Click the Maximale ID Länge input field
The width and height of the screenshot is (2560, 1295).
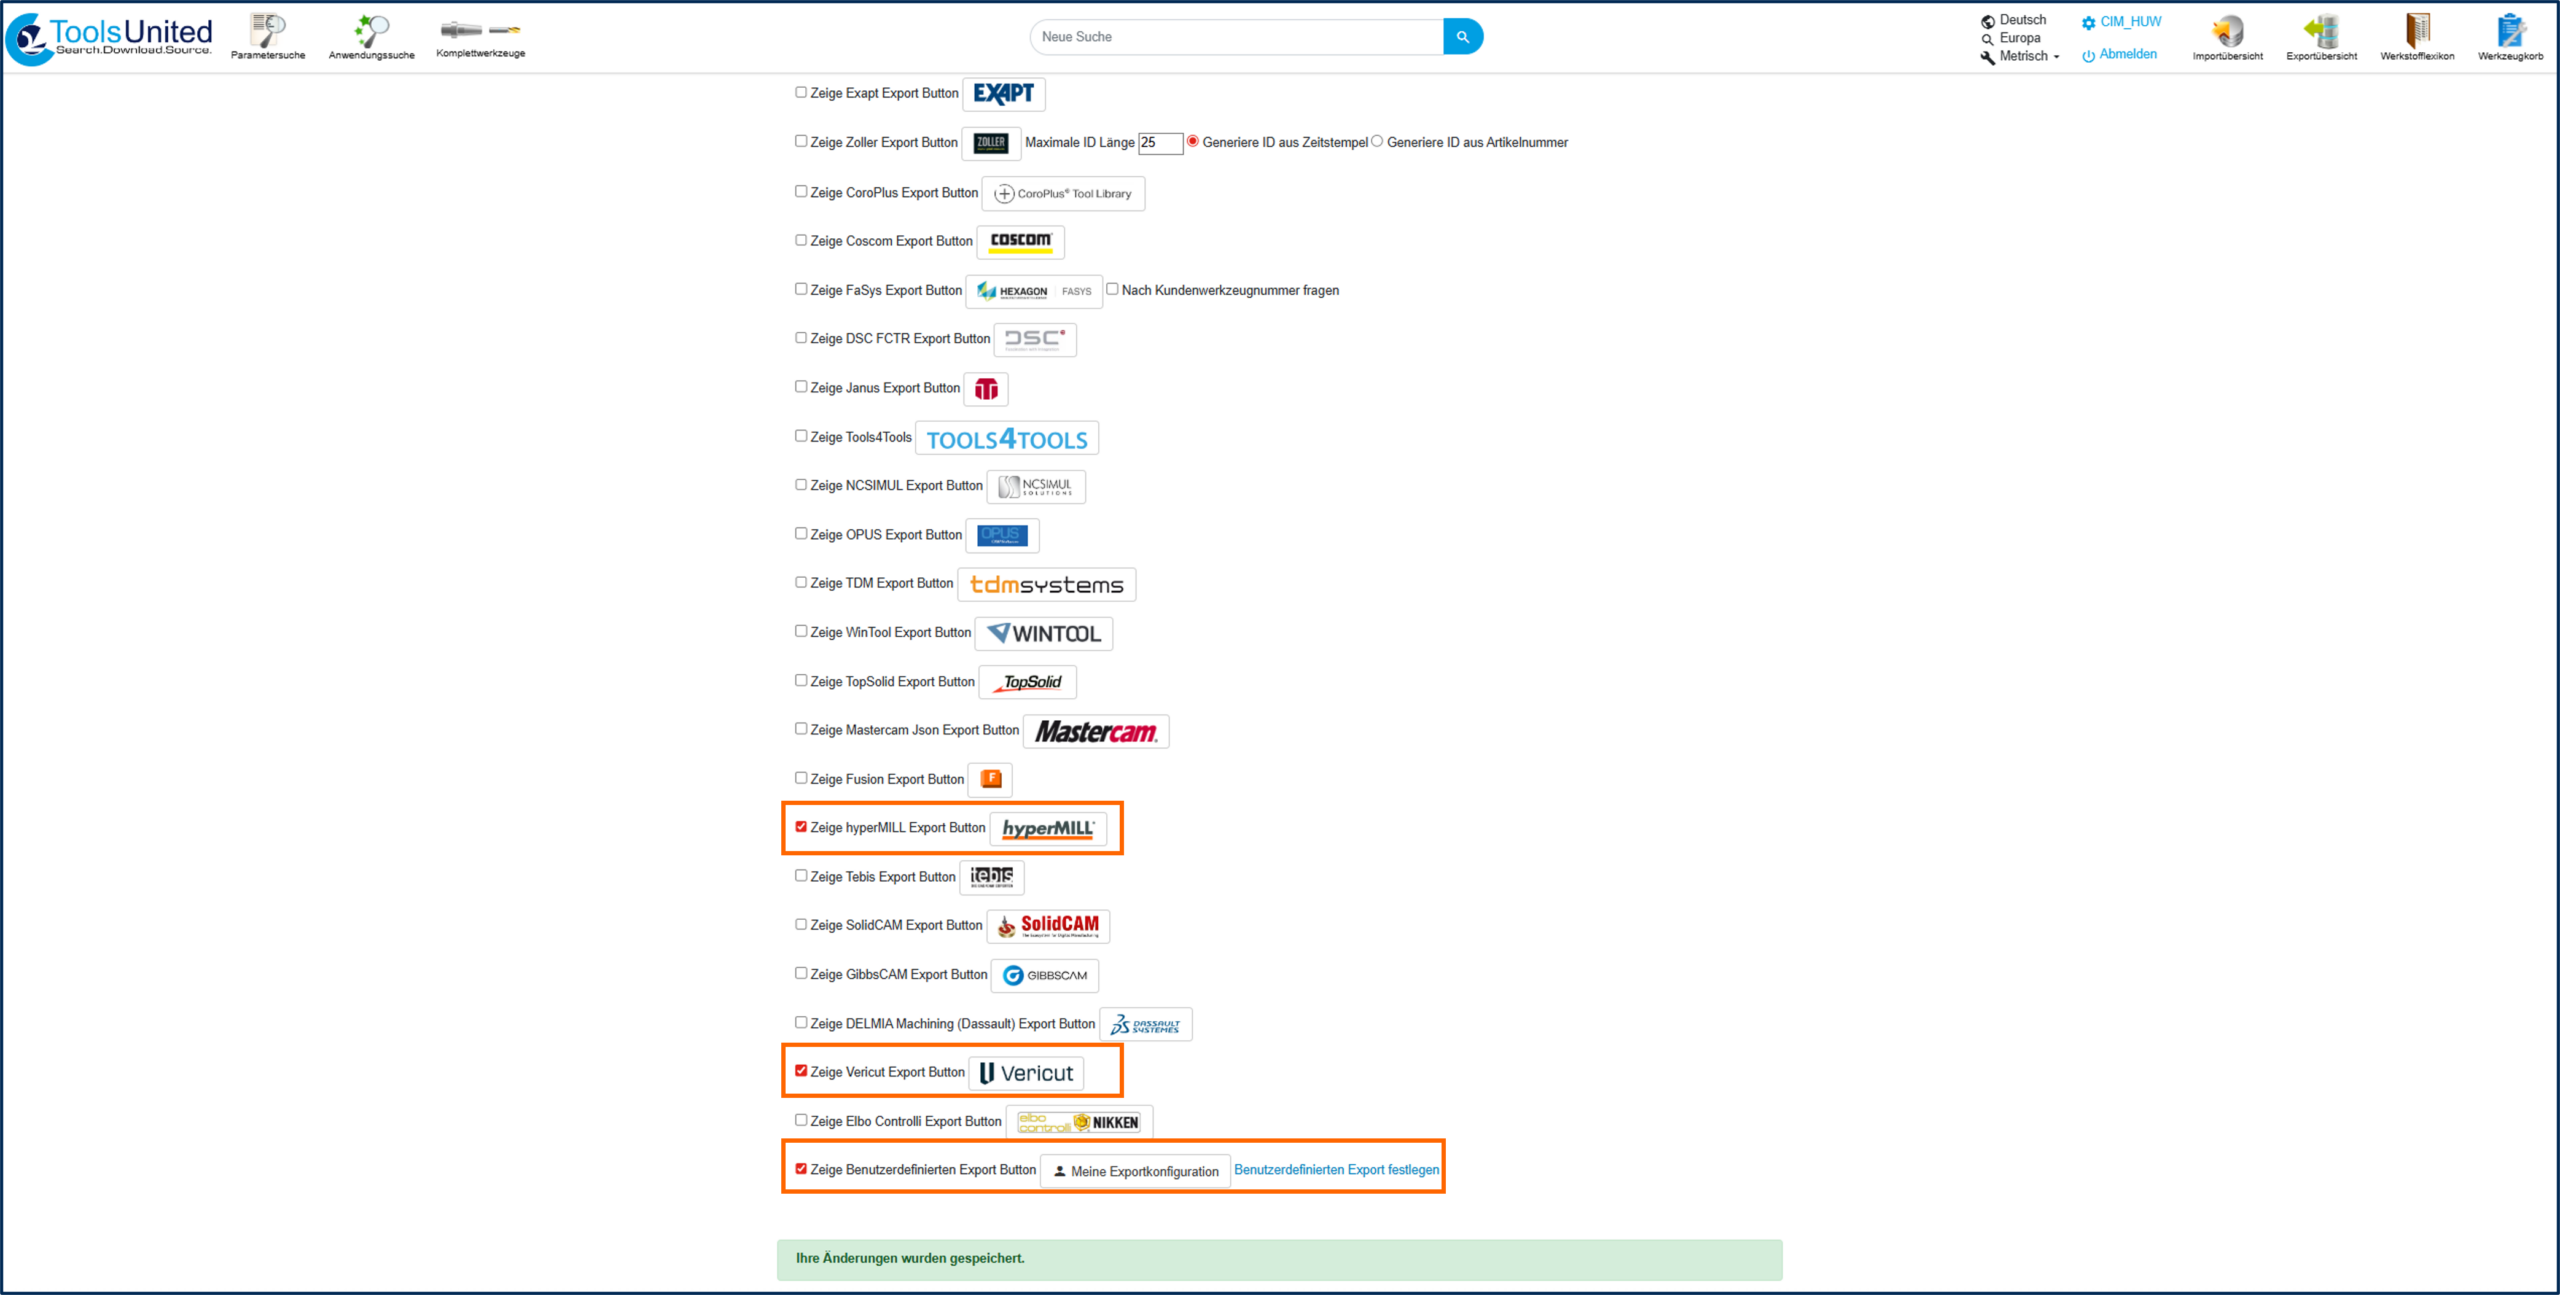[1161, 143]
